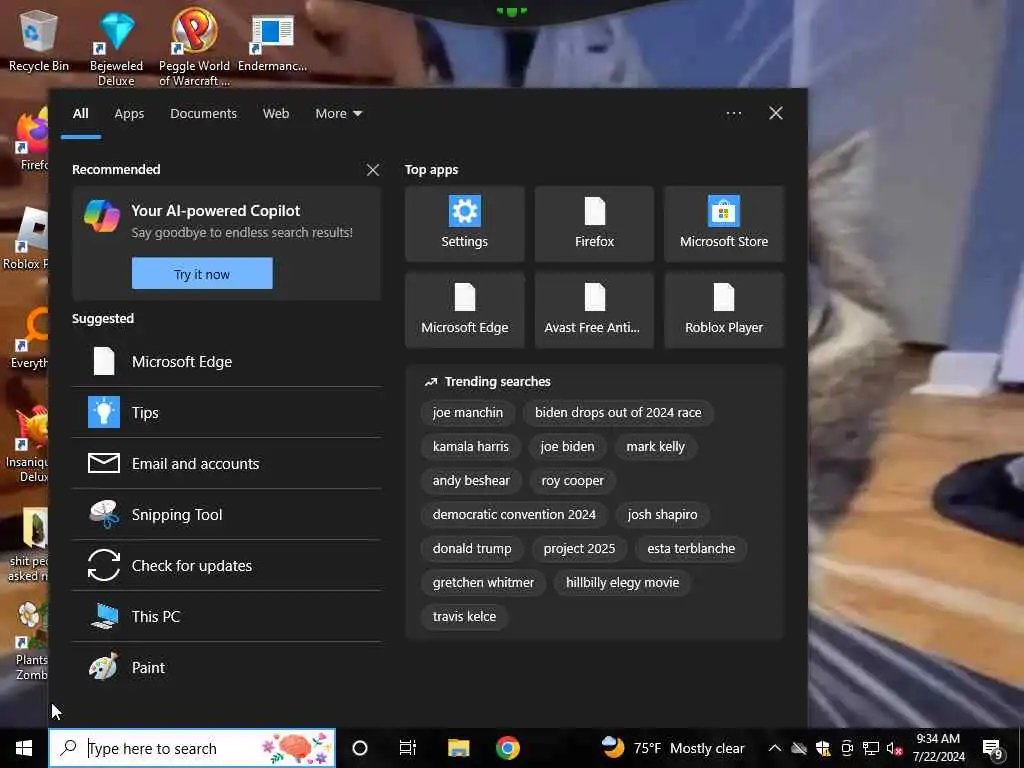The height and width of the screenshot is (768, 1024).
Task: Show hidden system tray icons
Action: point(775,748)
